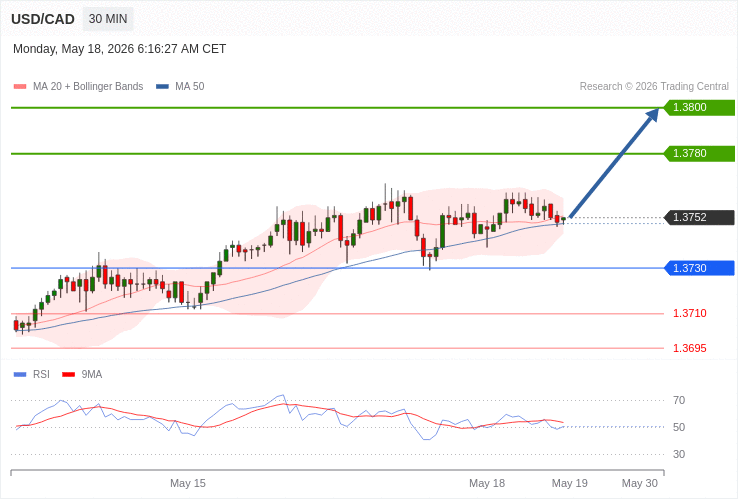This screenshot has height=500, width=738.
Task: Click the RSI blue legend swatch
Action: [x=20, y=375]
